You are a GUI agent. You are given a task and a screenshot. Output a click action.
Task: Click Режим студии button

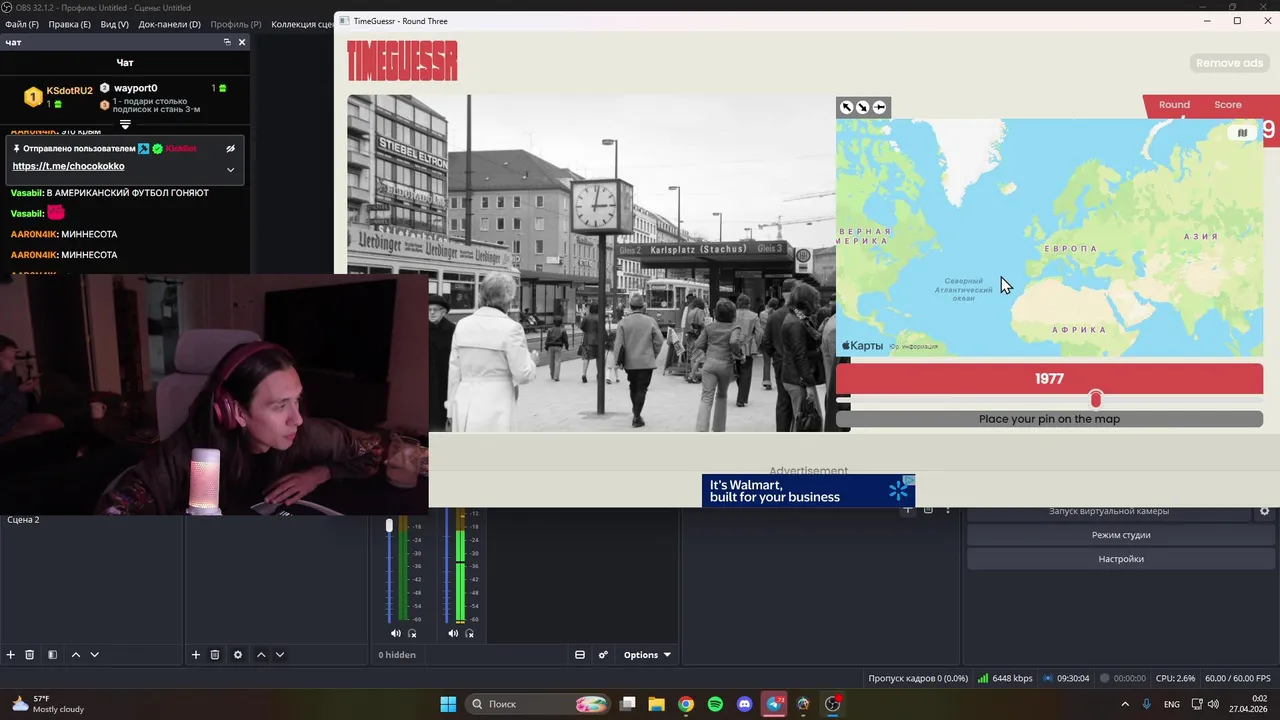pyautogui.click(x=1120, y=535)
